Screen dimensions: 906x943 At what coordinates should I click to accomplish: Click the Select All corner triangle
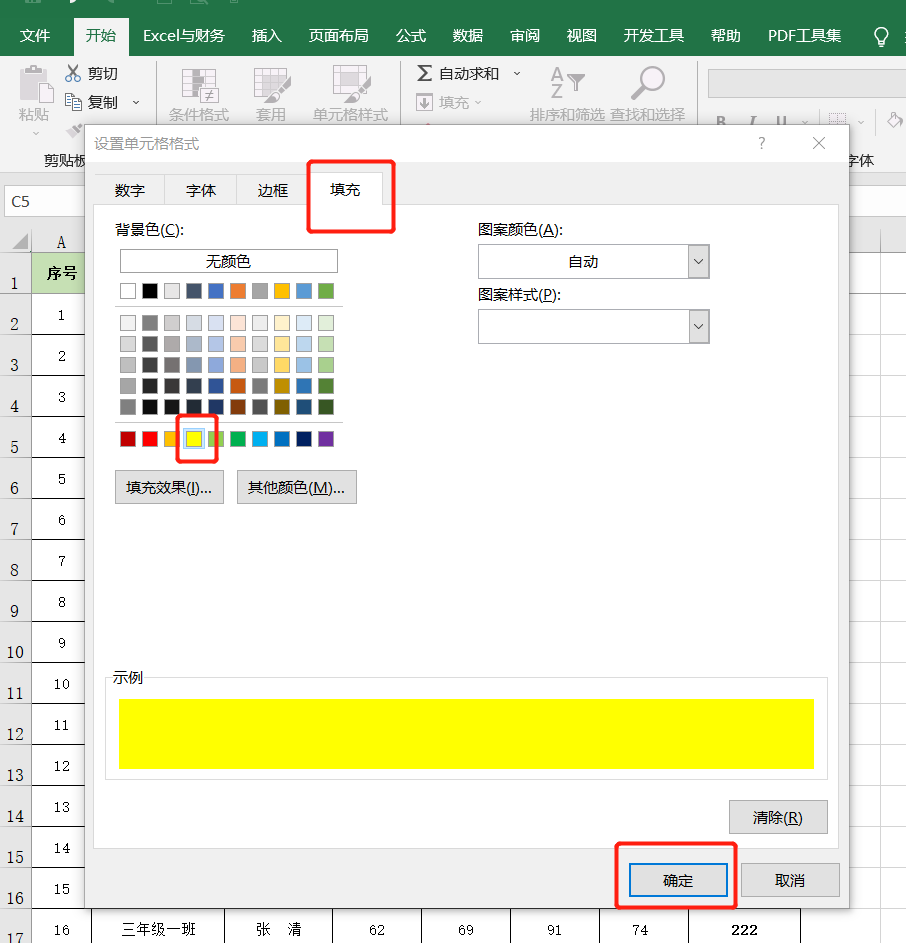[x=20, y=241]
